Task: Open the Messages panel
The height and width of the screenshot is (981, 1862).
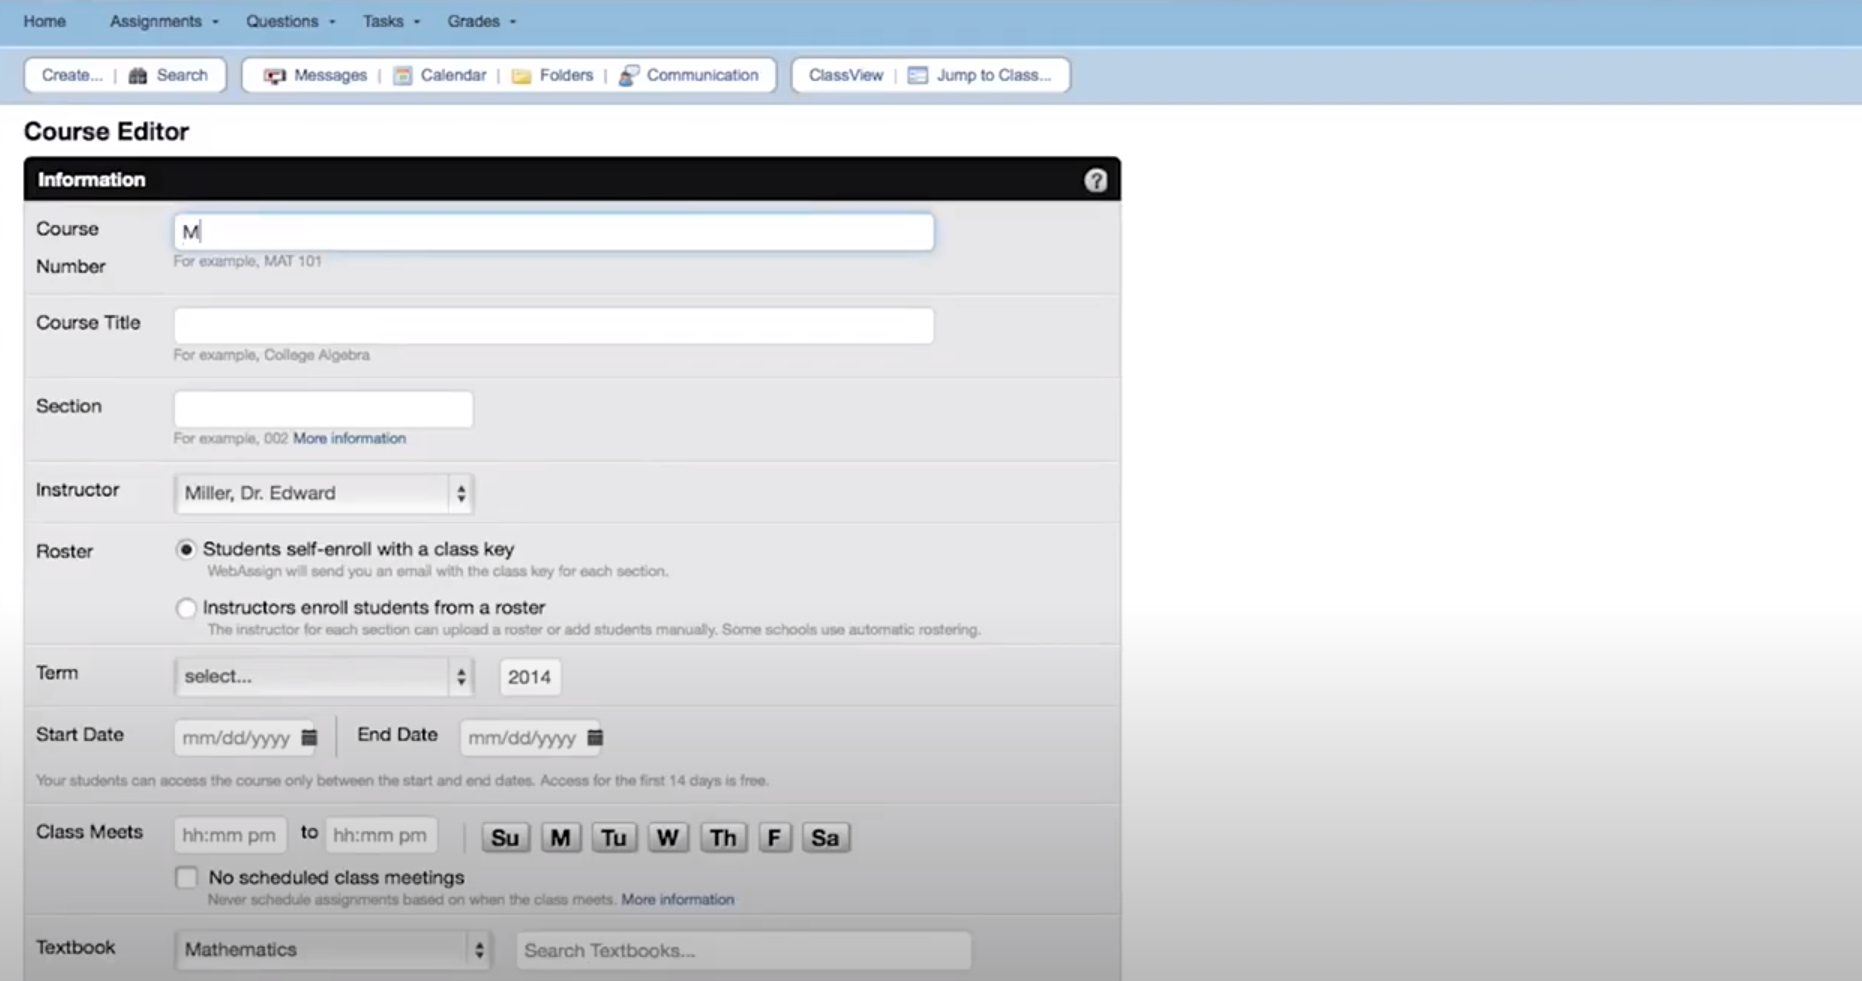Action: coord(329,75)
